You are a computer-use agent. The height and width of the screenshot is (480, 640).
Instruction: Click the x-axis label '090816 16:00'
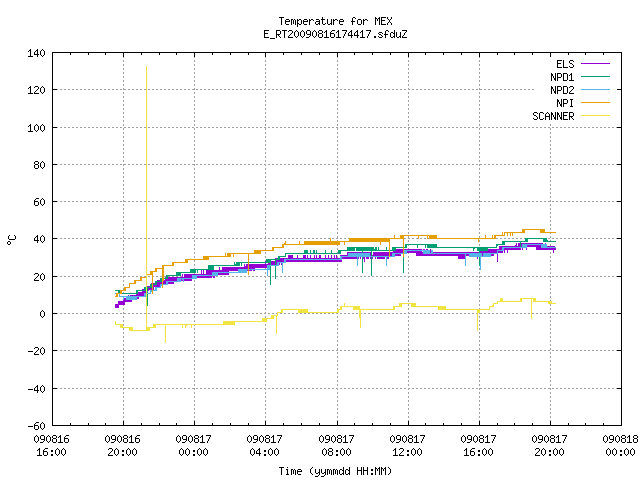tap(51, 446)
